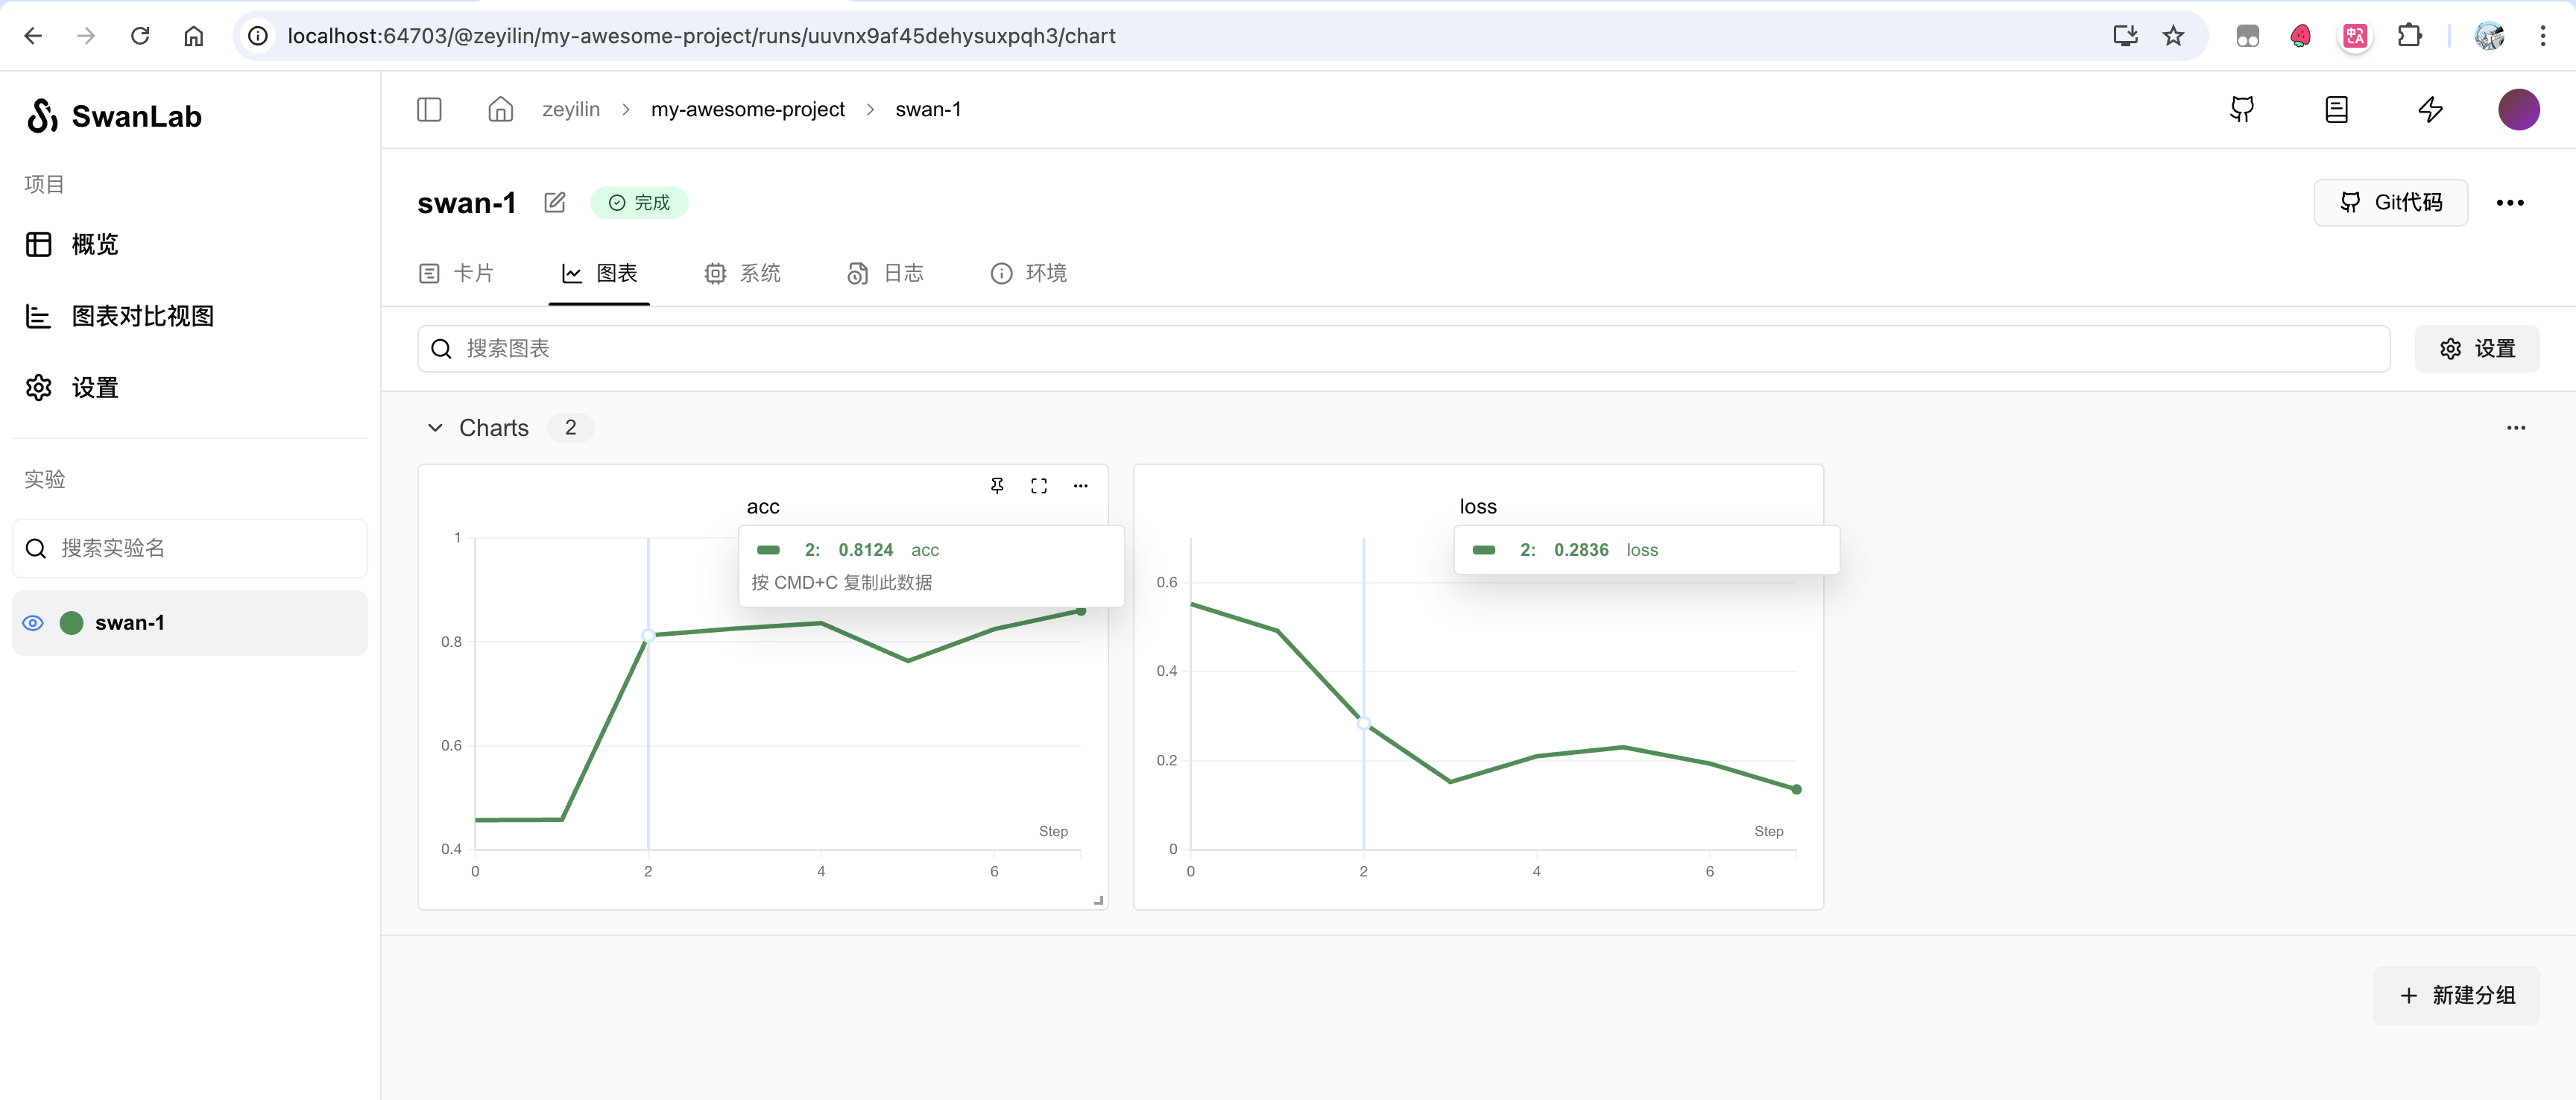Click the edit experiment name pencil icon
The height and width of the screenshot is (1100, 2576).
point(555,203)
